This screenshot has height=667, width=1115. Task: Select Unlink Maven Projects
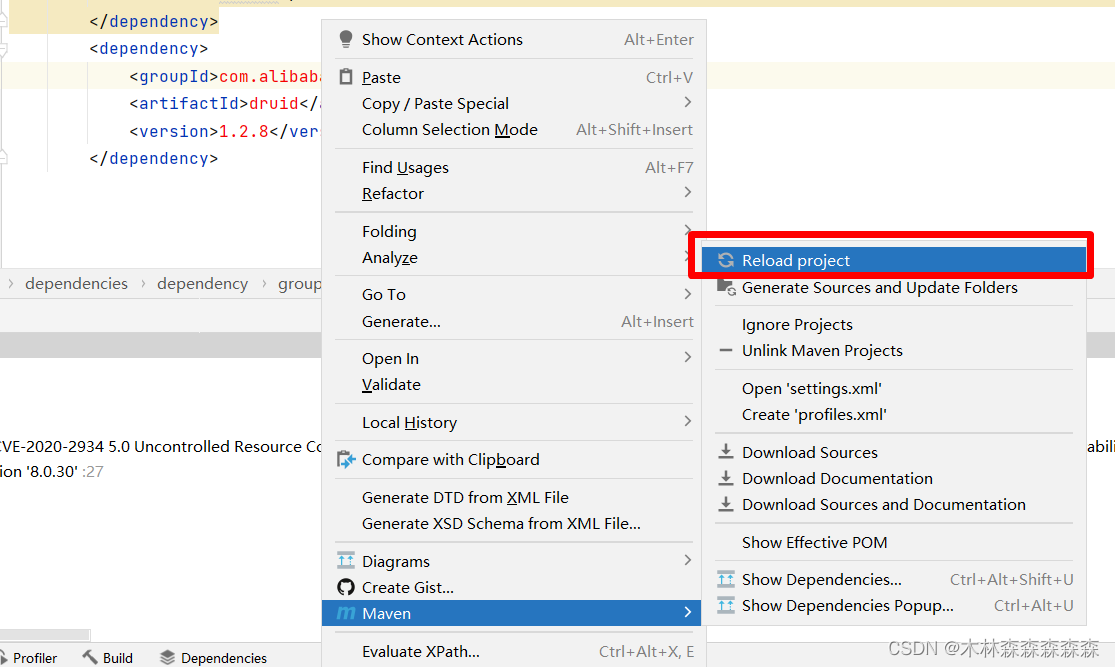(x=894, y=351)
